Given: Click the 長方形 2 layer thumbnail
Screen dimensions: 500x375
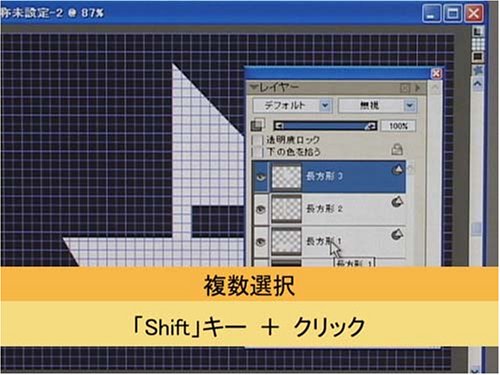Looking at the screenshot, I should point(286,209).
